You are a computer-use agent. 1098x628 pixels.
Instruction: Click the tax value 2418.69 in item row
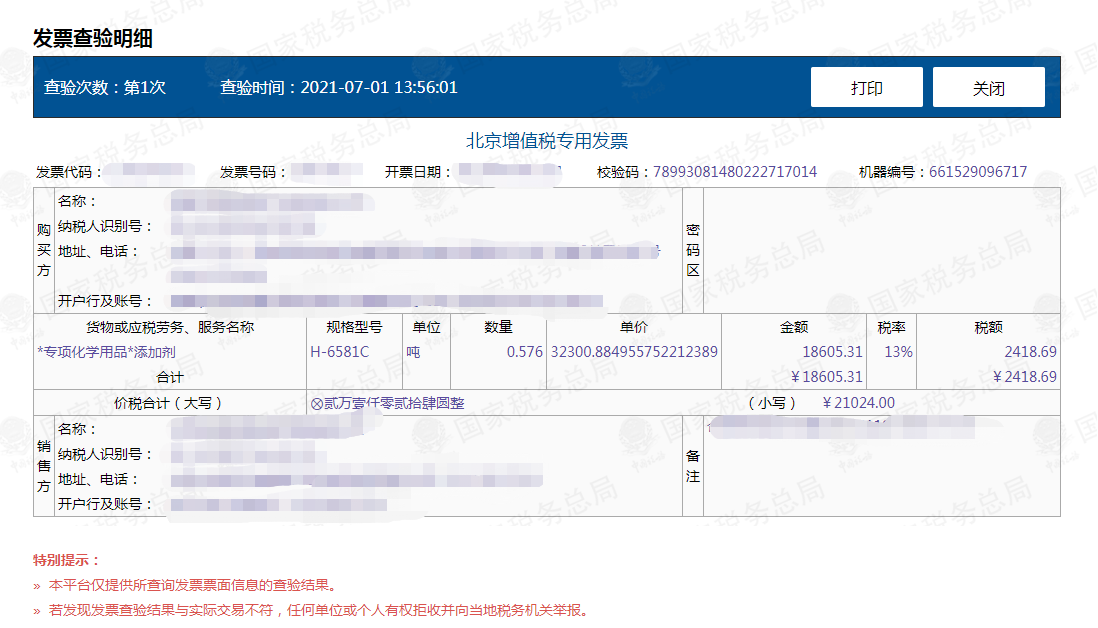[1030, 352]
